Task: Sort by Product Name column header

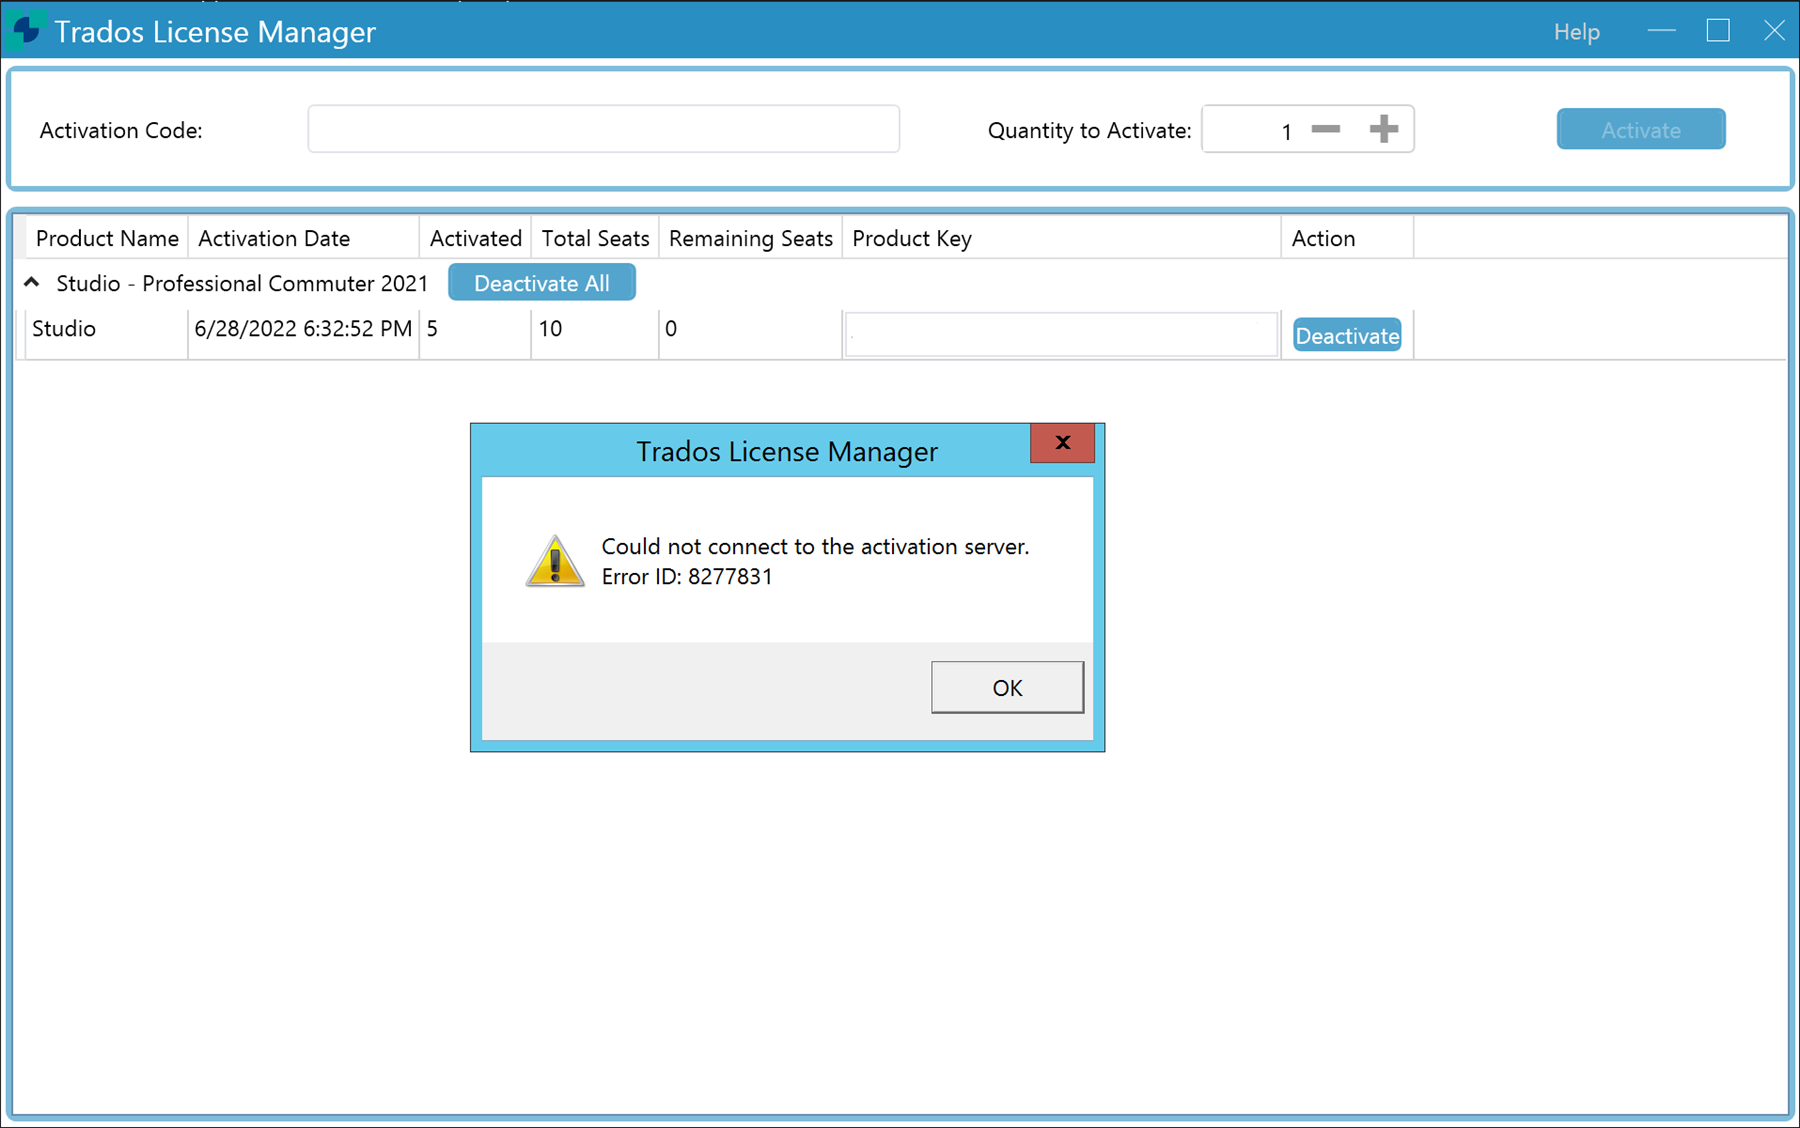Action: pos(107,238)
